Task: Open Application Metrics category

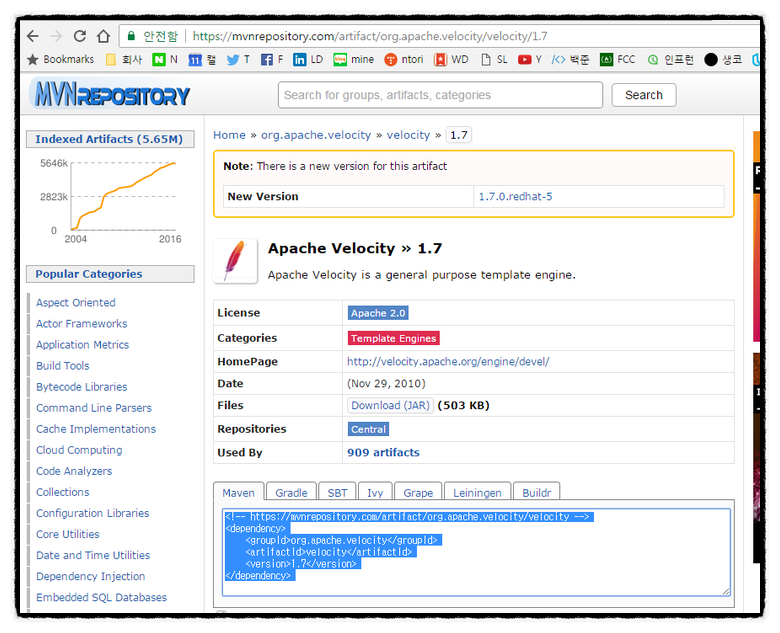Action: pyautogui.click(x=83, y=344)
